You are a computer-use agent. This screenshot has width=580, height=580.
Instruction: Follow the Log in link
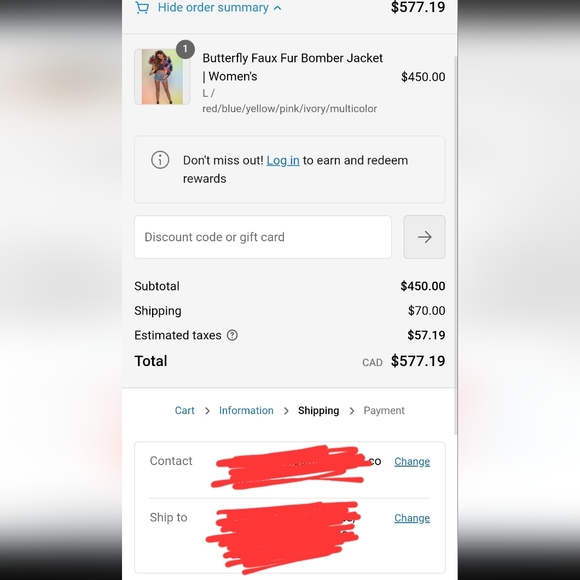[x=283, y=160]
